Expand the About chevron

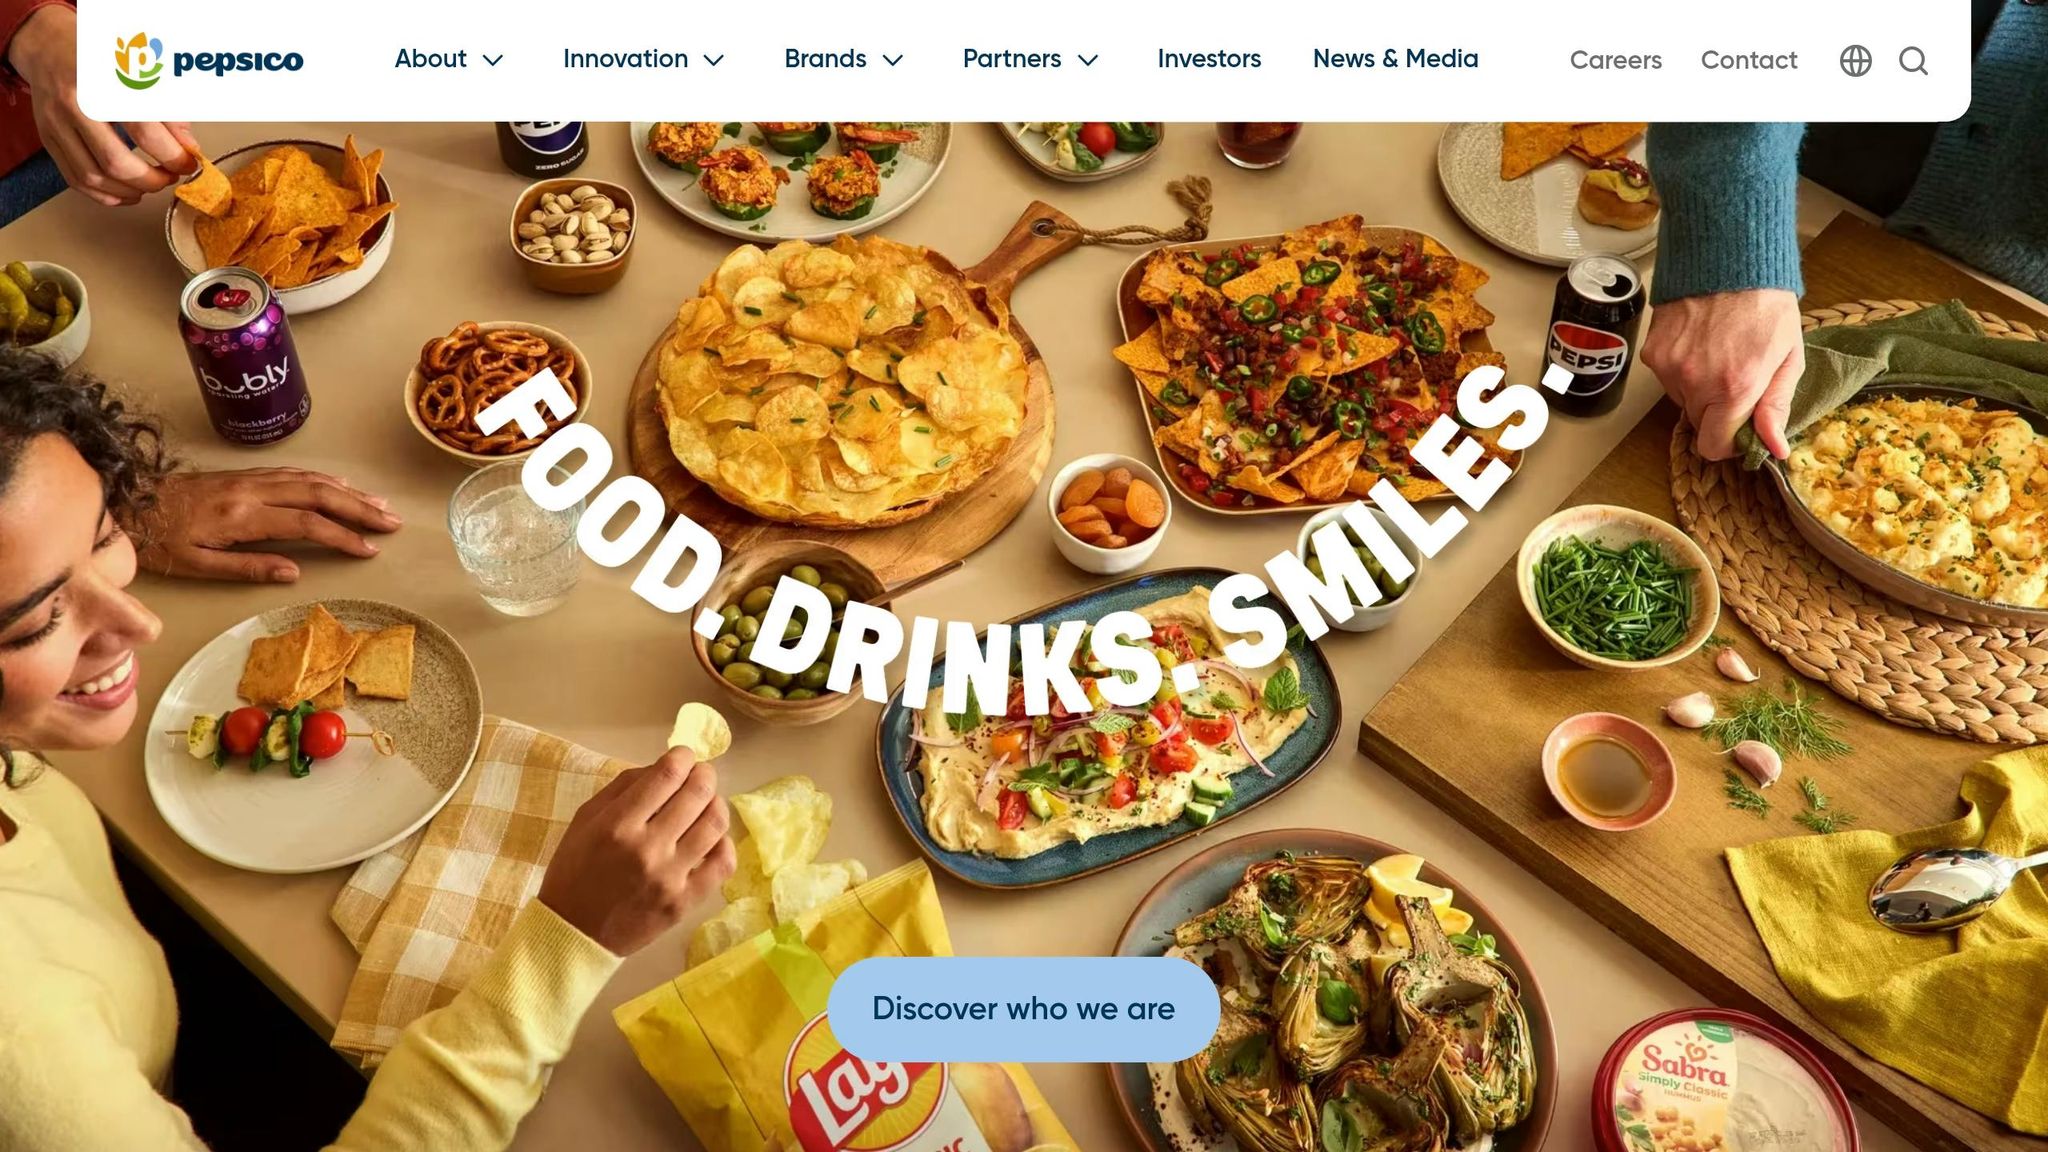(x=493, y=60)
